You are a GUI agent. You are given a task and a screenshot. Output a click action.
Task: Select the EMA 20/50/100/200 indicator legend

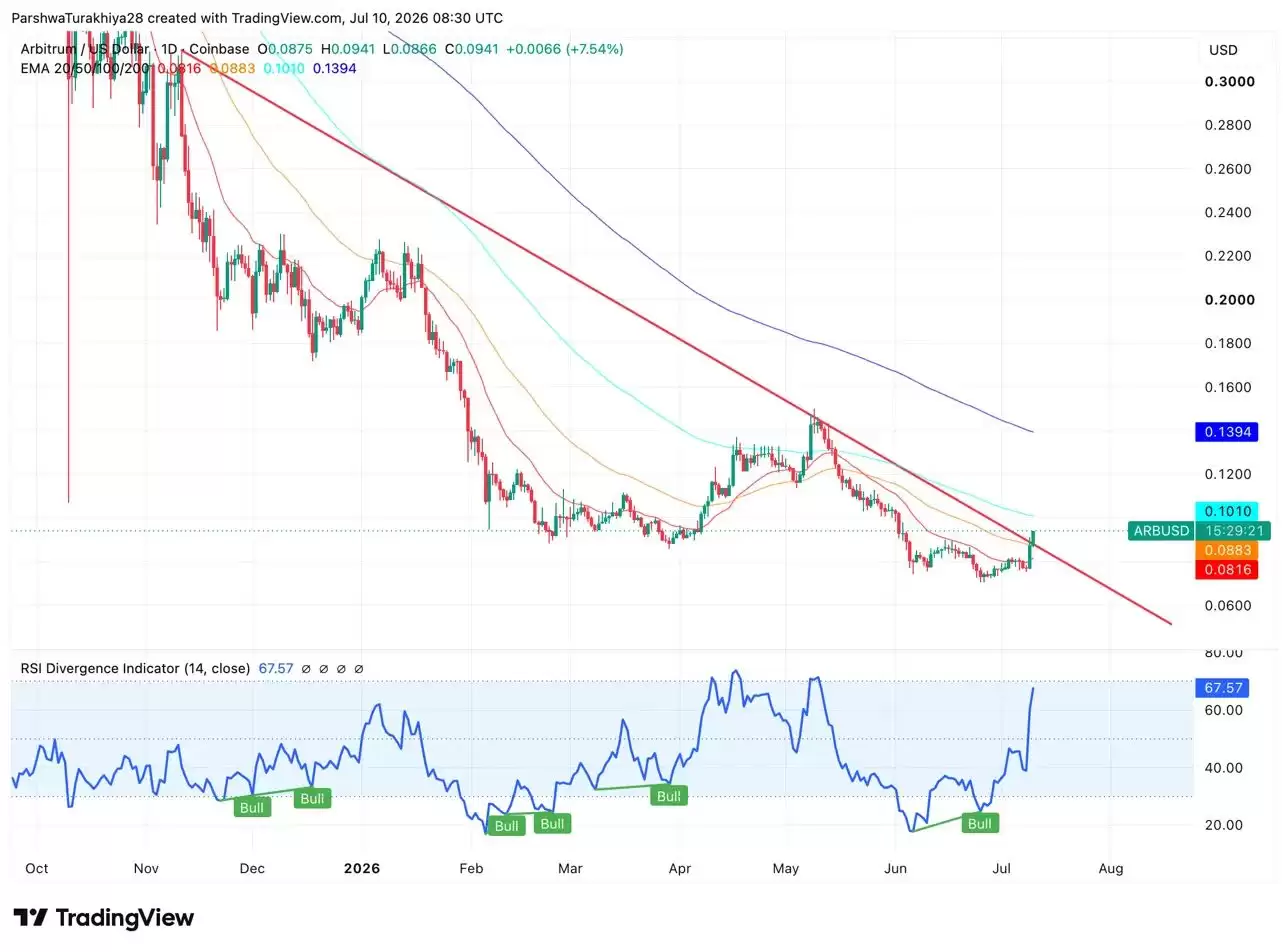[85, 68]
